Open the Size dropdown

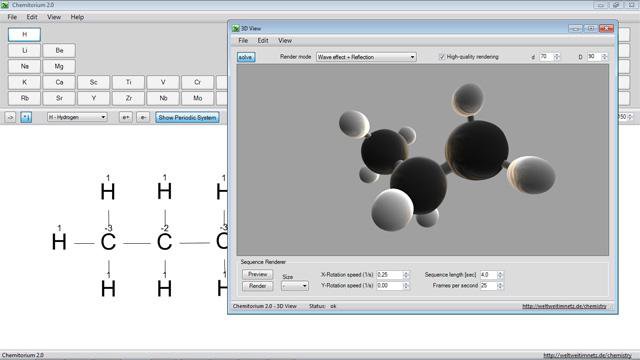(295, 286)
